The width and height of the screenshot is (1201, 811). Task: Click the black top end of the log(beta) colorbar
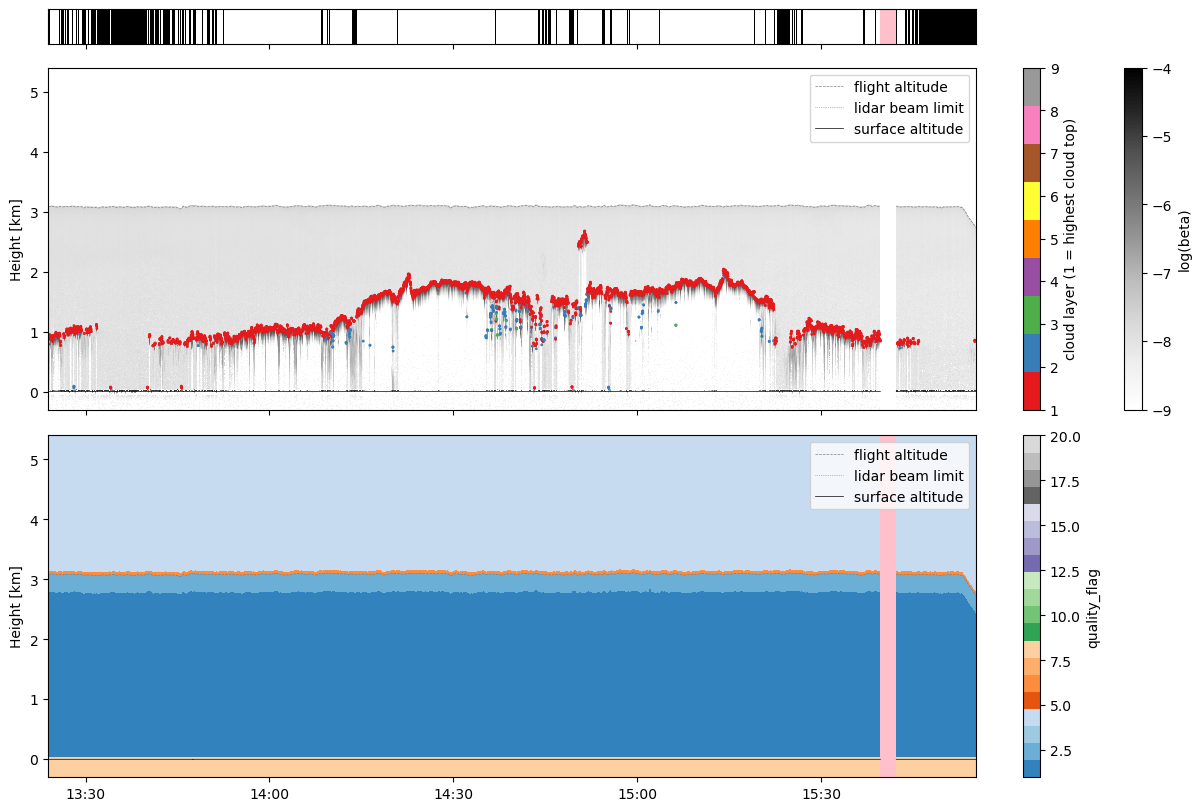tap(1133, 73)
